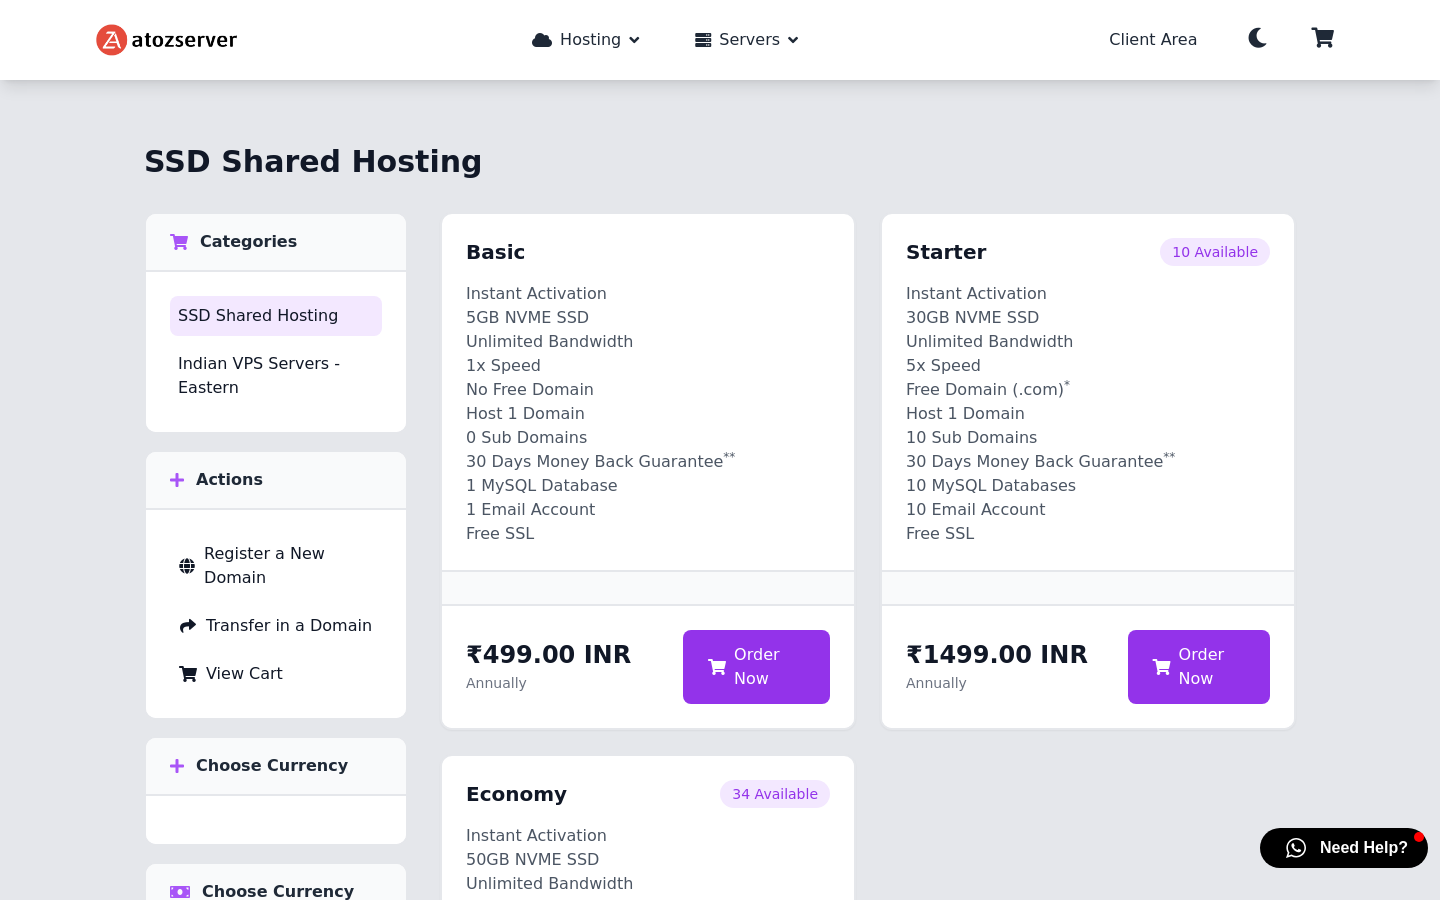Open the Need Help WhatsApp chat button
The image size is (1440, 900).
[1344, 848]
